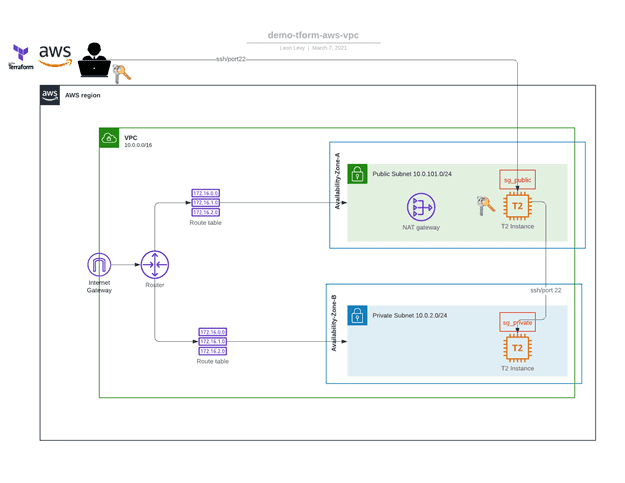Select the T2 Instance in the public subnet
Image resolution: width=625 pixels, height=483 pixels.
pyautogui.click(x=517, y=206)
